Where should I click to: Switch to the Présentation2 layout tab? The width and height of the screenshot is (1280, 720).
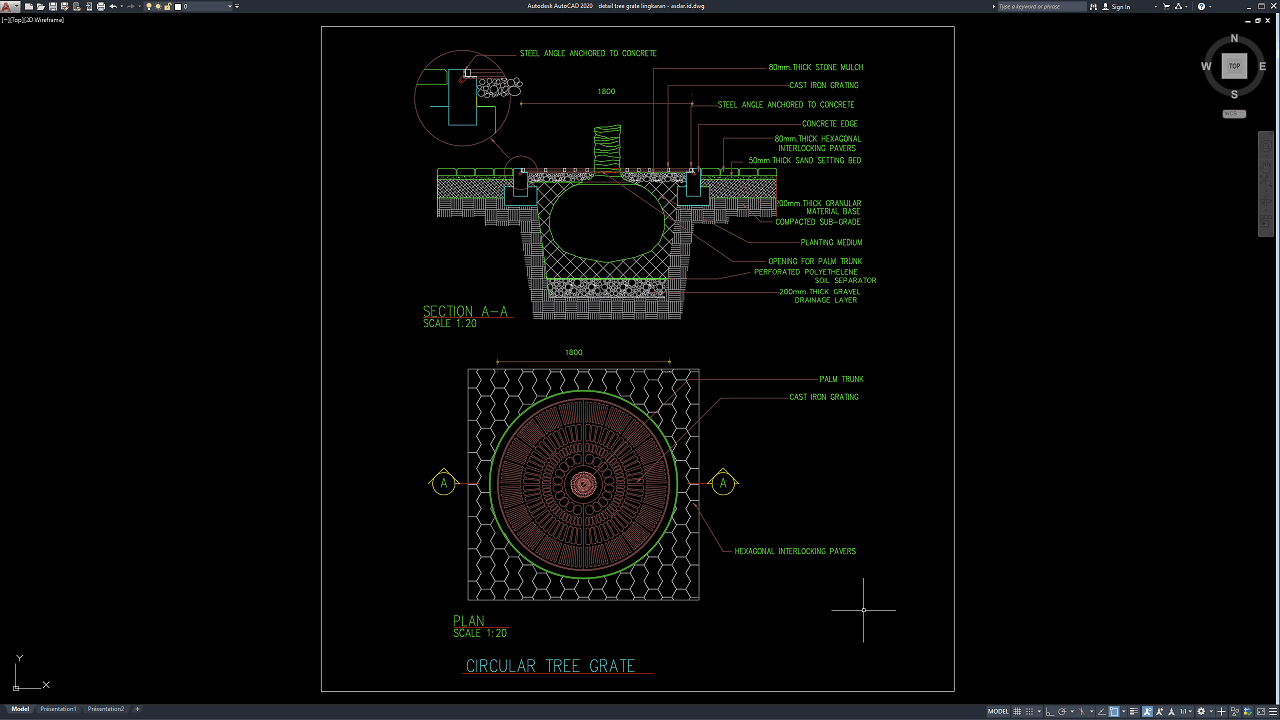[106, 709]
